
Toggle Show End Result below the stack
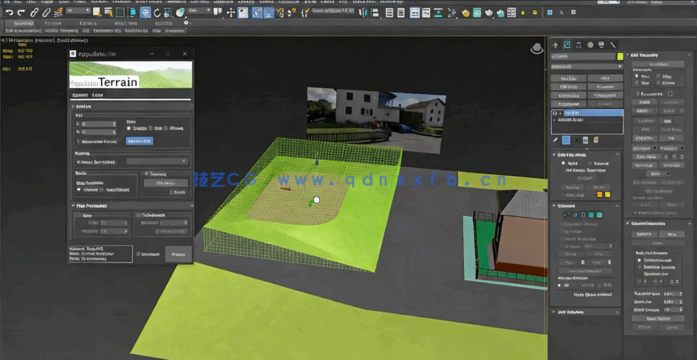tap(566, 140)
